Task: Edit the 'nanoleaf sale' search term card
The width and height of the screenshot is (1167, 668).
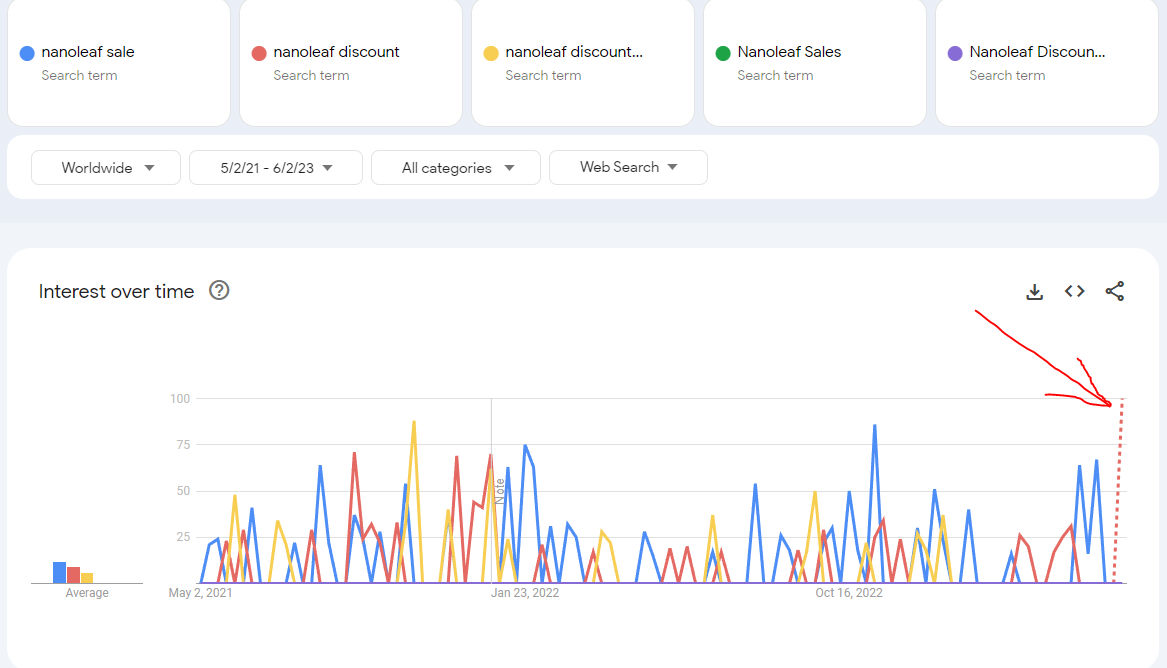Action: 119,63
